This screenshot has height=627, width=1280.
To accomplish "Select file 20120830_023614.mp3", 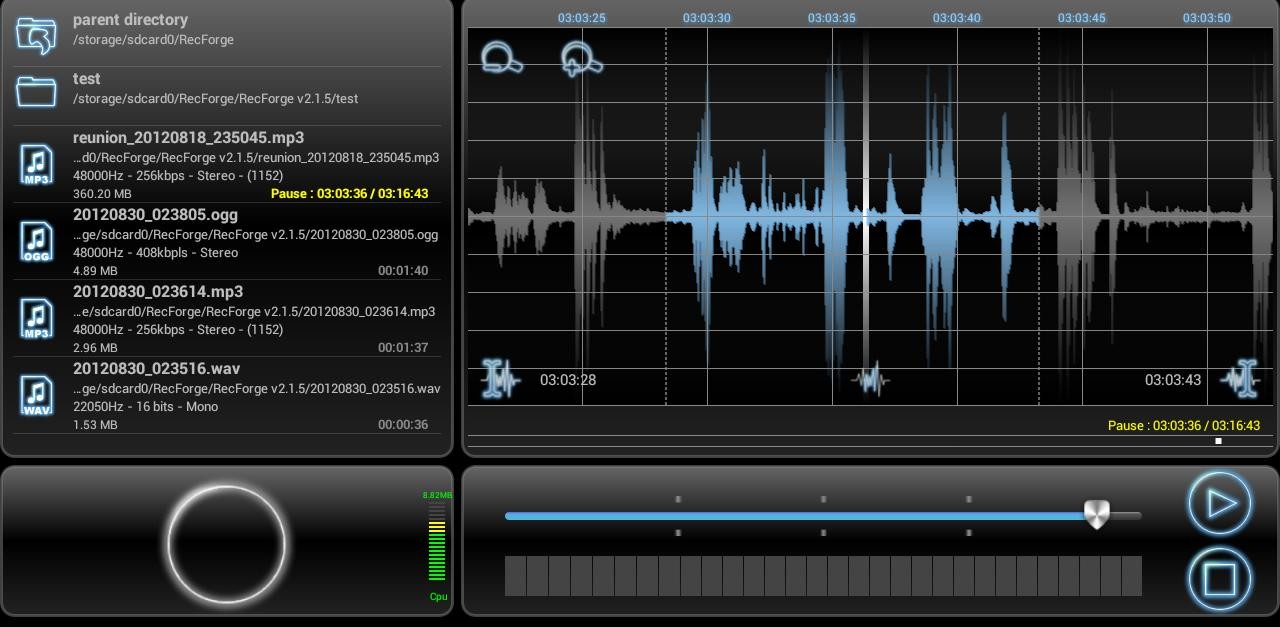I will [228, 318].
